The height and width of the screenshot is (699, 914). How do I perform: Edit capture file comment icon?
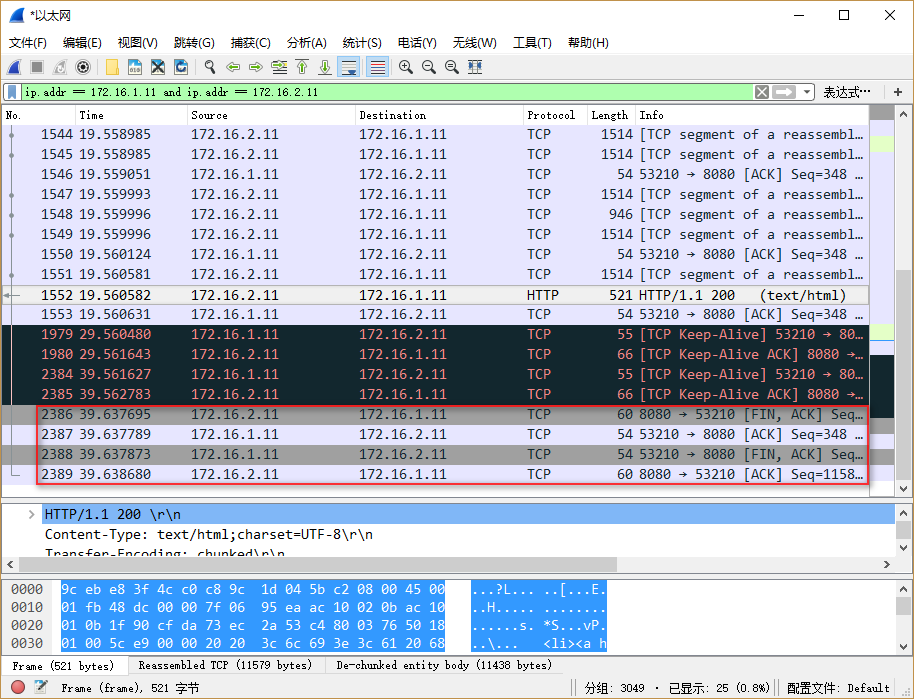click(x=40, y=687)
